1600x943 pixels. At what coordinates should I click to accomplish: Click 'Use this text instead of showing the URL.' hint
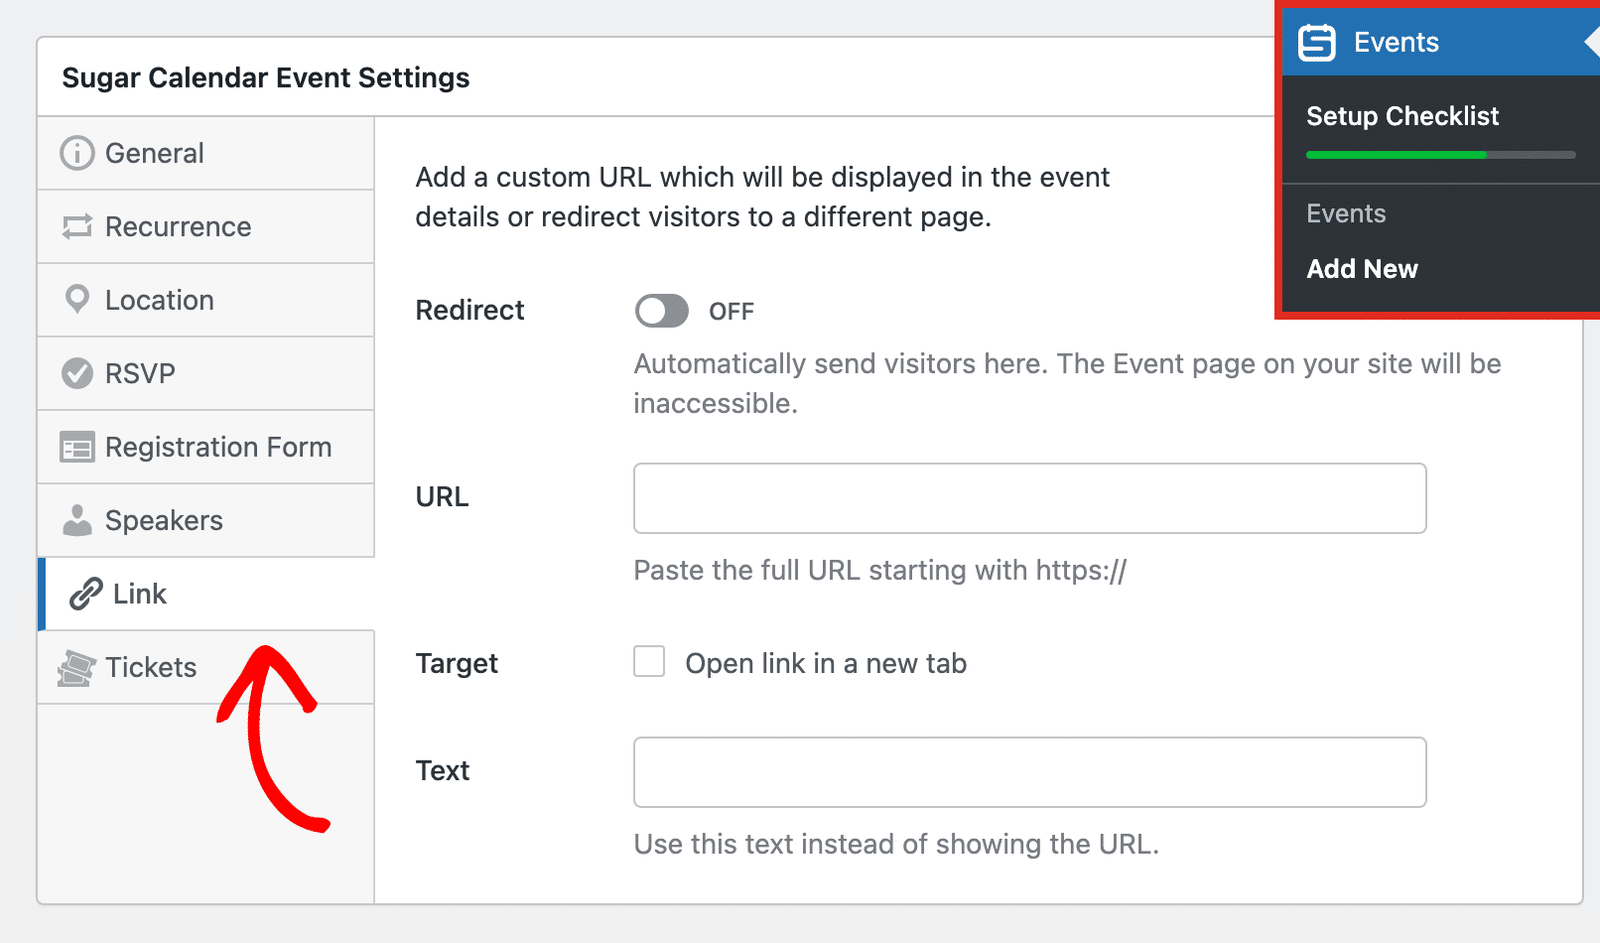point(896,845)
